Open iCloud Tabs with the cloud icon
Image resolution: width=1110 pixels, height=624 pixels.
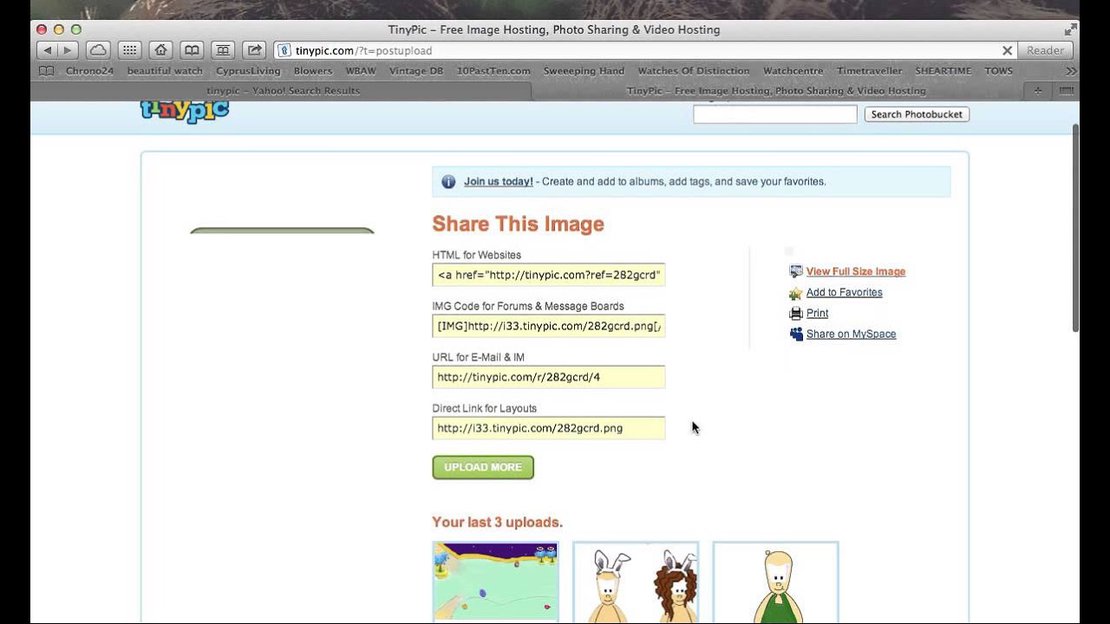click(x=98, y=49)
